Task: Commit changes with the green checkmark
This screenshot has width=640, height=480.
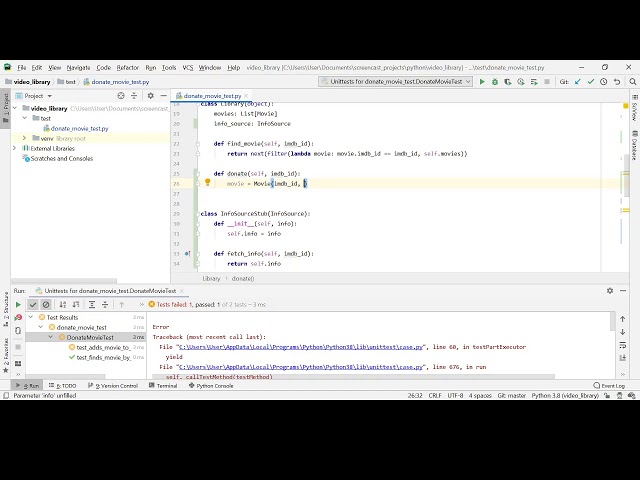Action: [591, 82]
